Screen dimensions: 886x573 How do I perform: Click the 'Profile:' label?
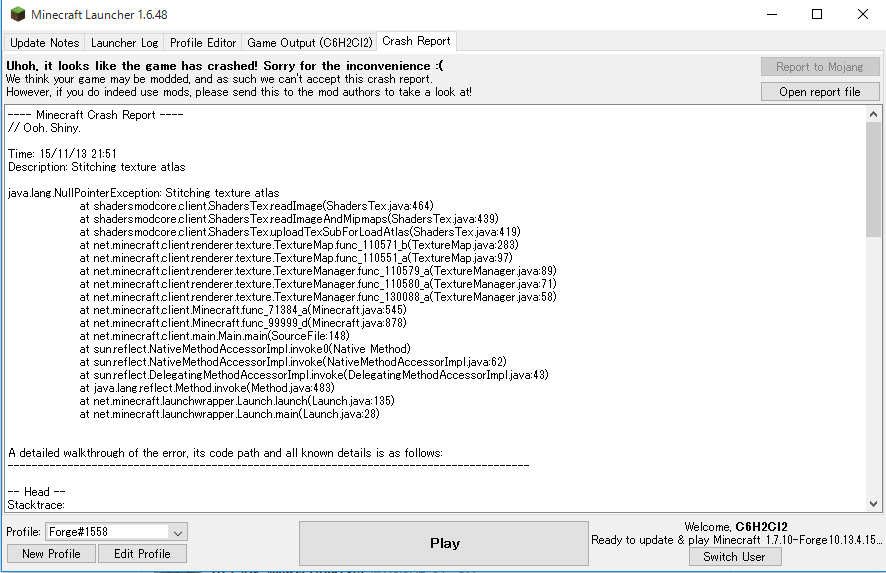click(23, 532)
